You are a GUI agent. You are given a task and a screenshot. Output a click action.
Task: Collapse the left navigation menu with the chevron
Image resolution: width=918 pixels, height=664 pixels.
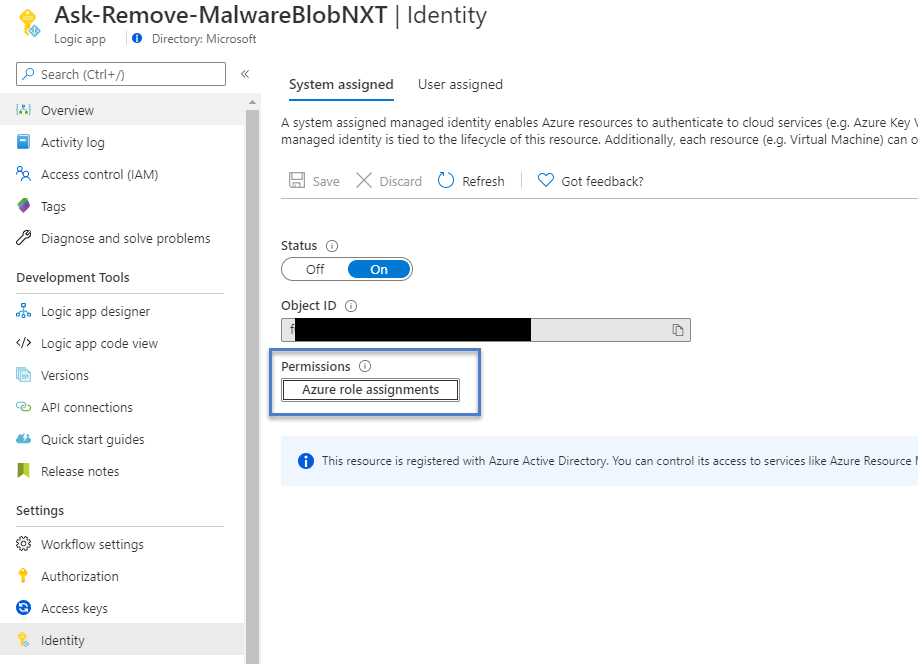tap(245, 74)
